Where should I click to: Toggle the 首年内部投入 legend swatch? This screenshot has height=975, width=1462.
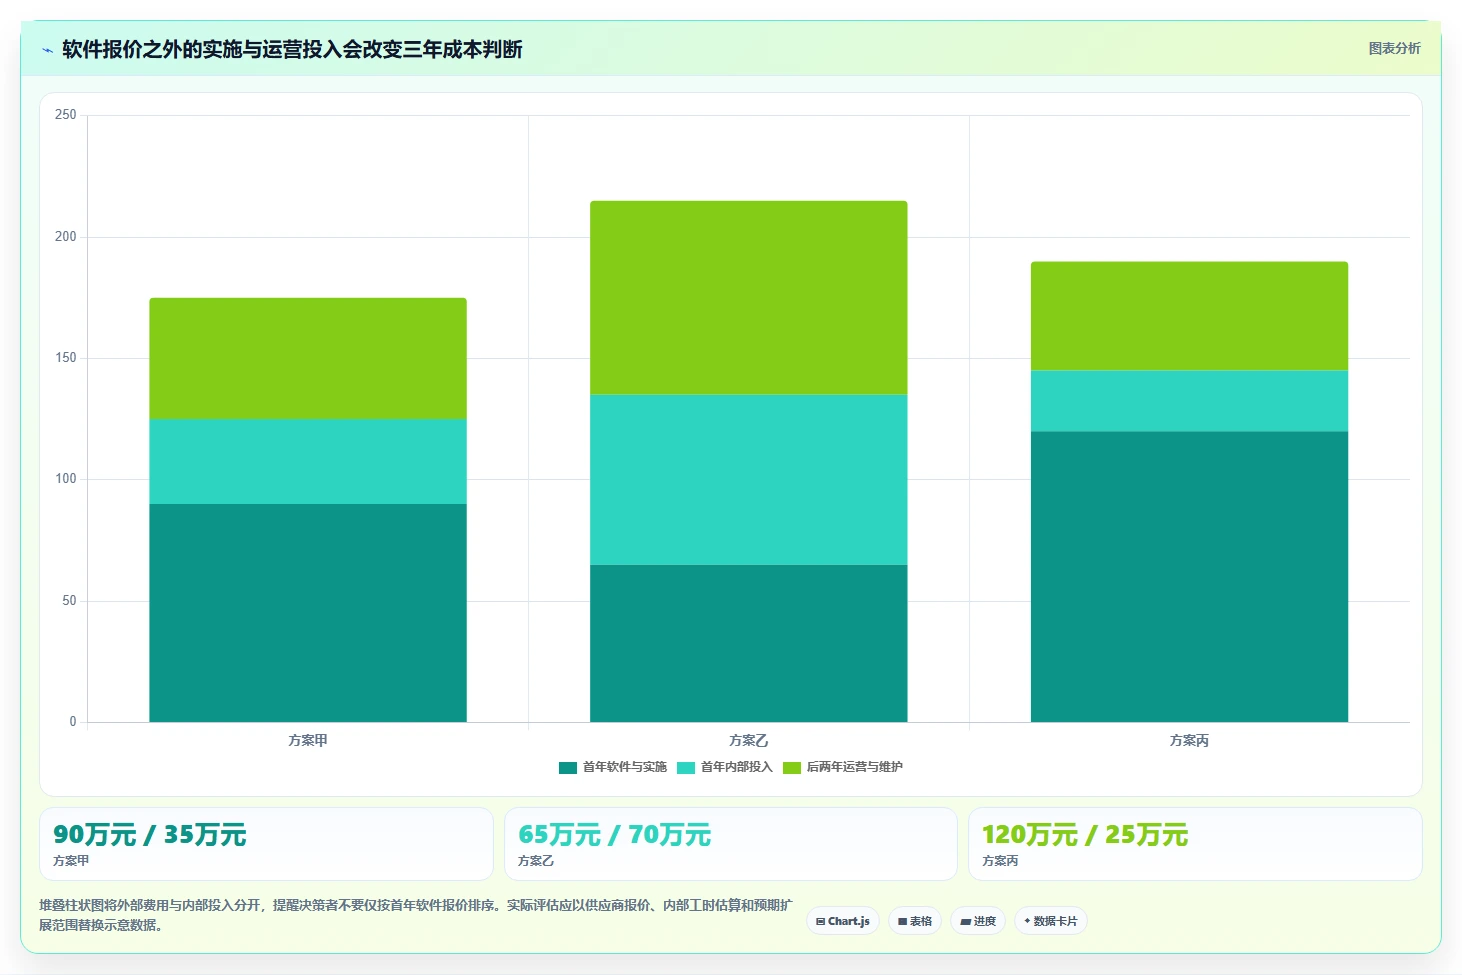pyautogui.click(x=686, y=768)
